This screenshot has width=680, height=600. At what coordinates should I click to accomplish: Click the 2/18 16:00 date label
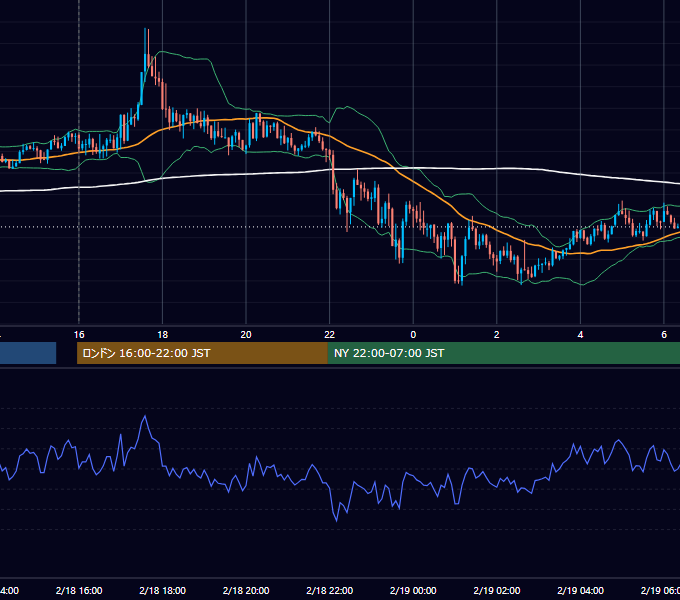pos(79,590)
